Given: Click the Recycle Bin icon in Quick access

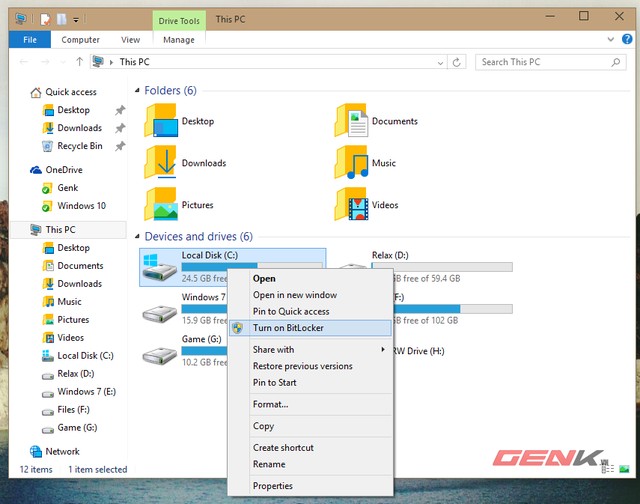Looking at the screenshot, I should [48, 146].
